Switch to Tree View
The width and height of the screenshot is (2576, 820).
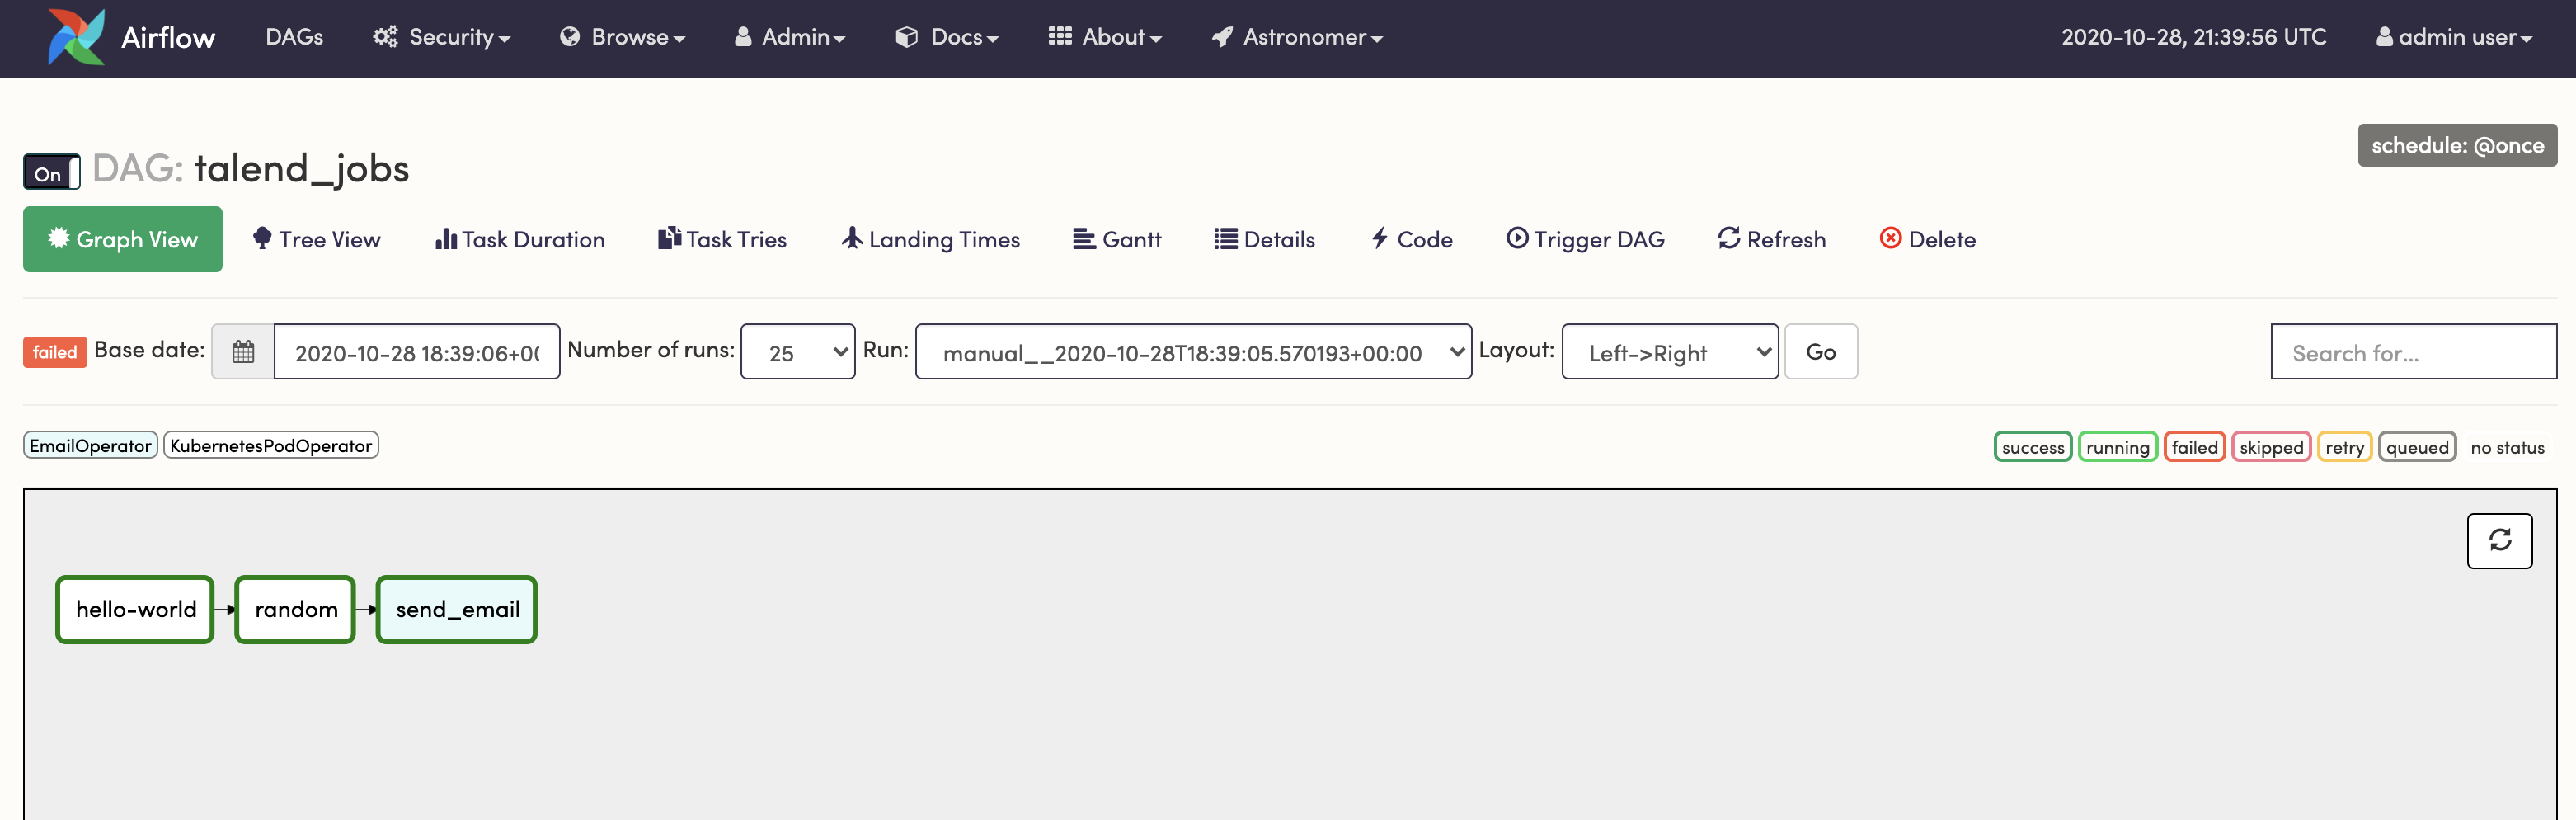click(x=316, y=239)
